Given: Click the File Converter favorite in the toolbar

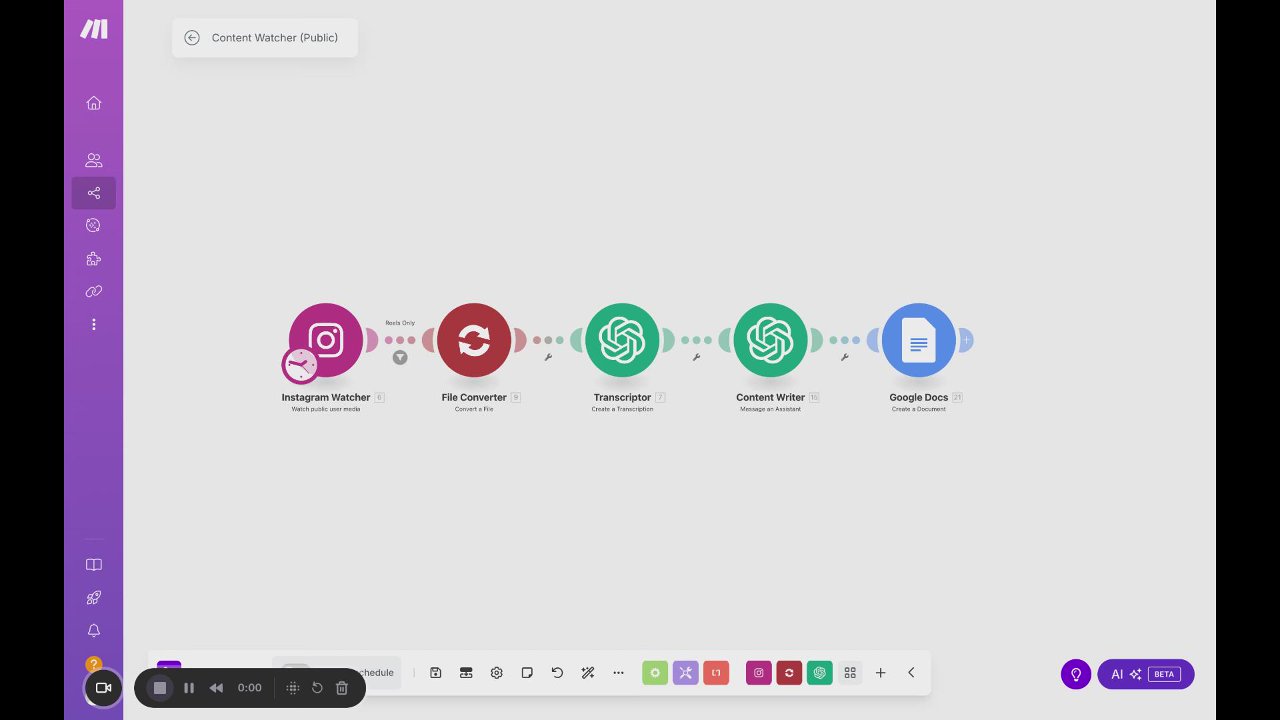Looking at the screenshot, I should point(789,673).
